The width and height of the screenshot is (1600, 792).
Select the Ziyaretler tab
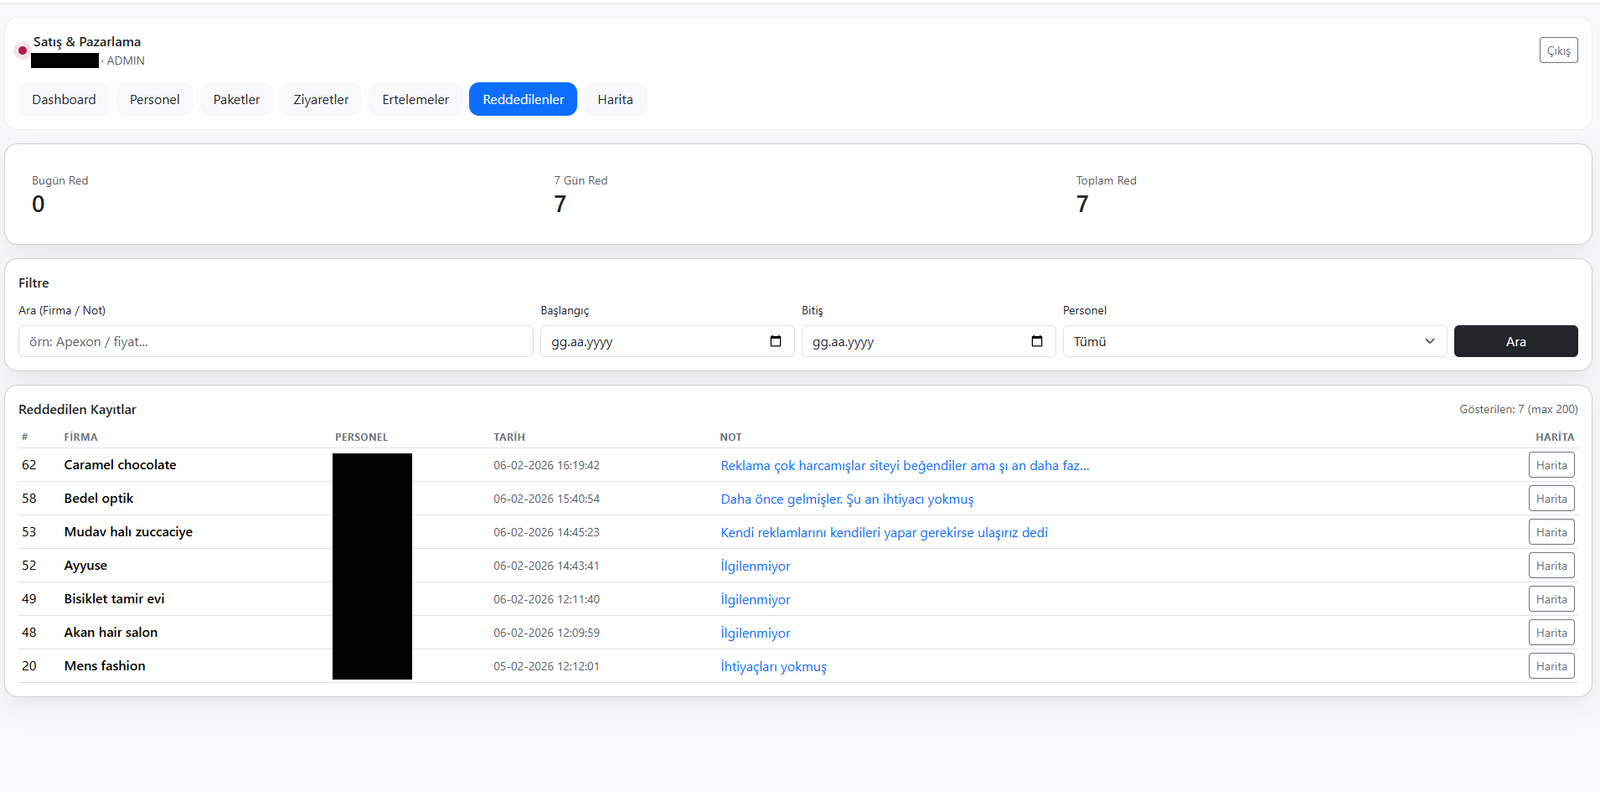point(321,99)
